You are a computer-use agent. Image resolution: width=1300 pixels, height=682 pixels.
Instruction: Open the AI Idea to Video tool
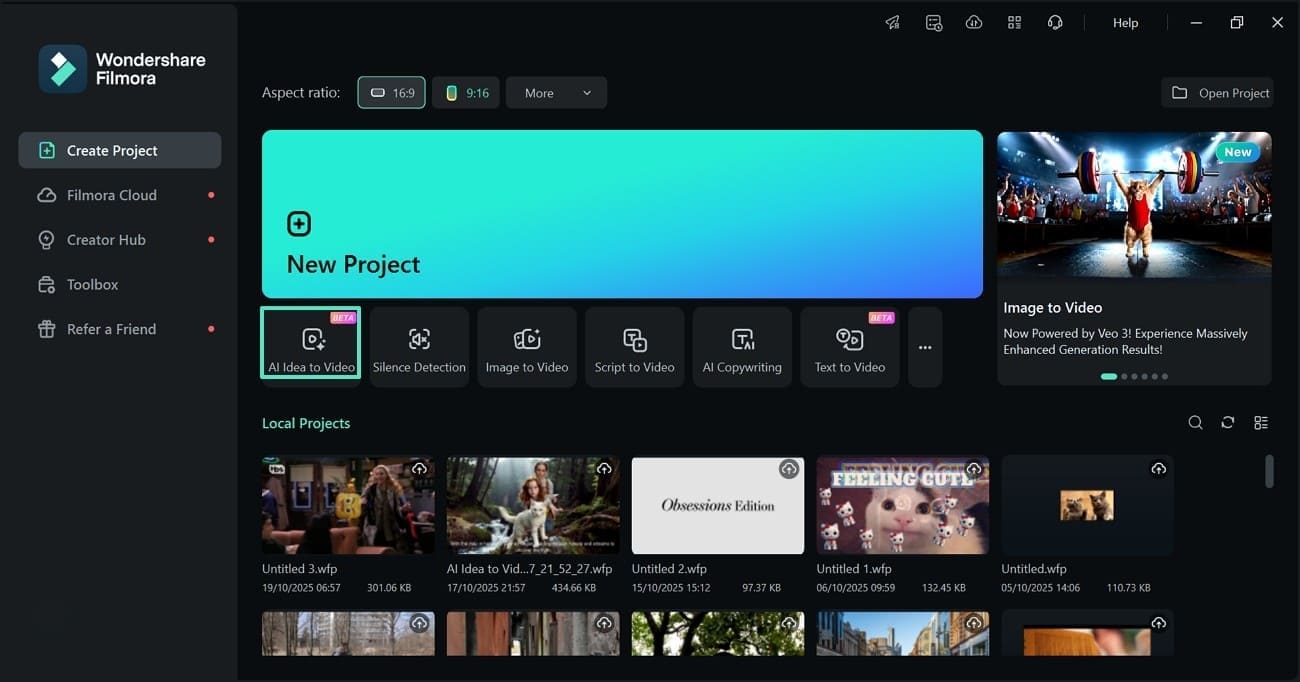310,346
